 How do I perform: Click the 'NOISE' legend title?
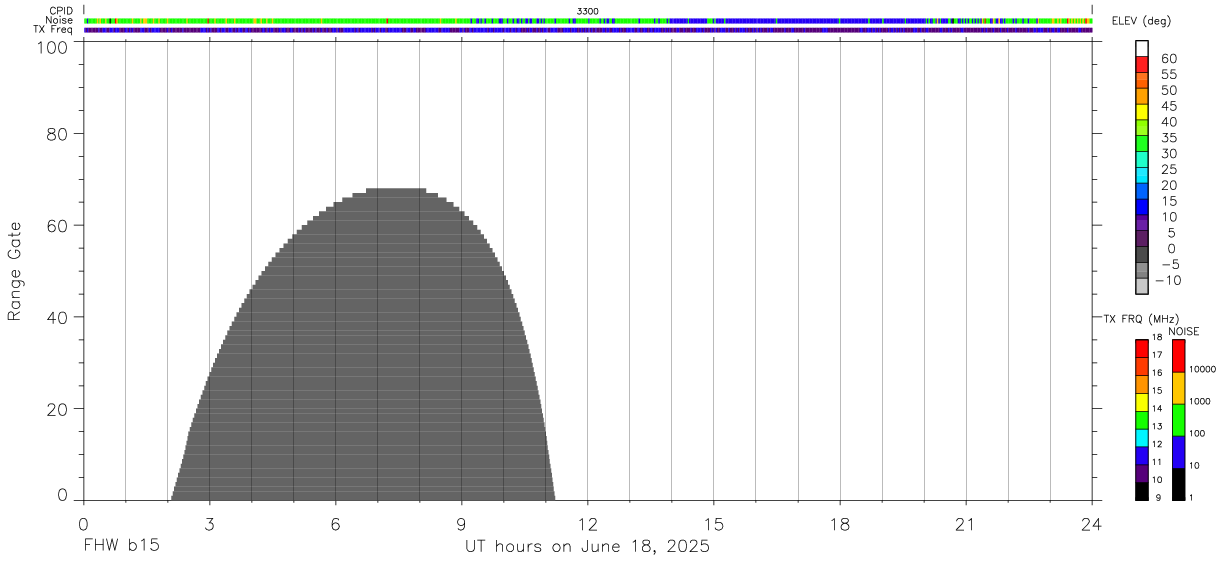1183,331
